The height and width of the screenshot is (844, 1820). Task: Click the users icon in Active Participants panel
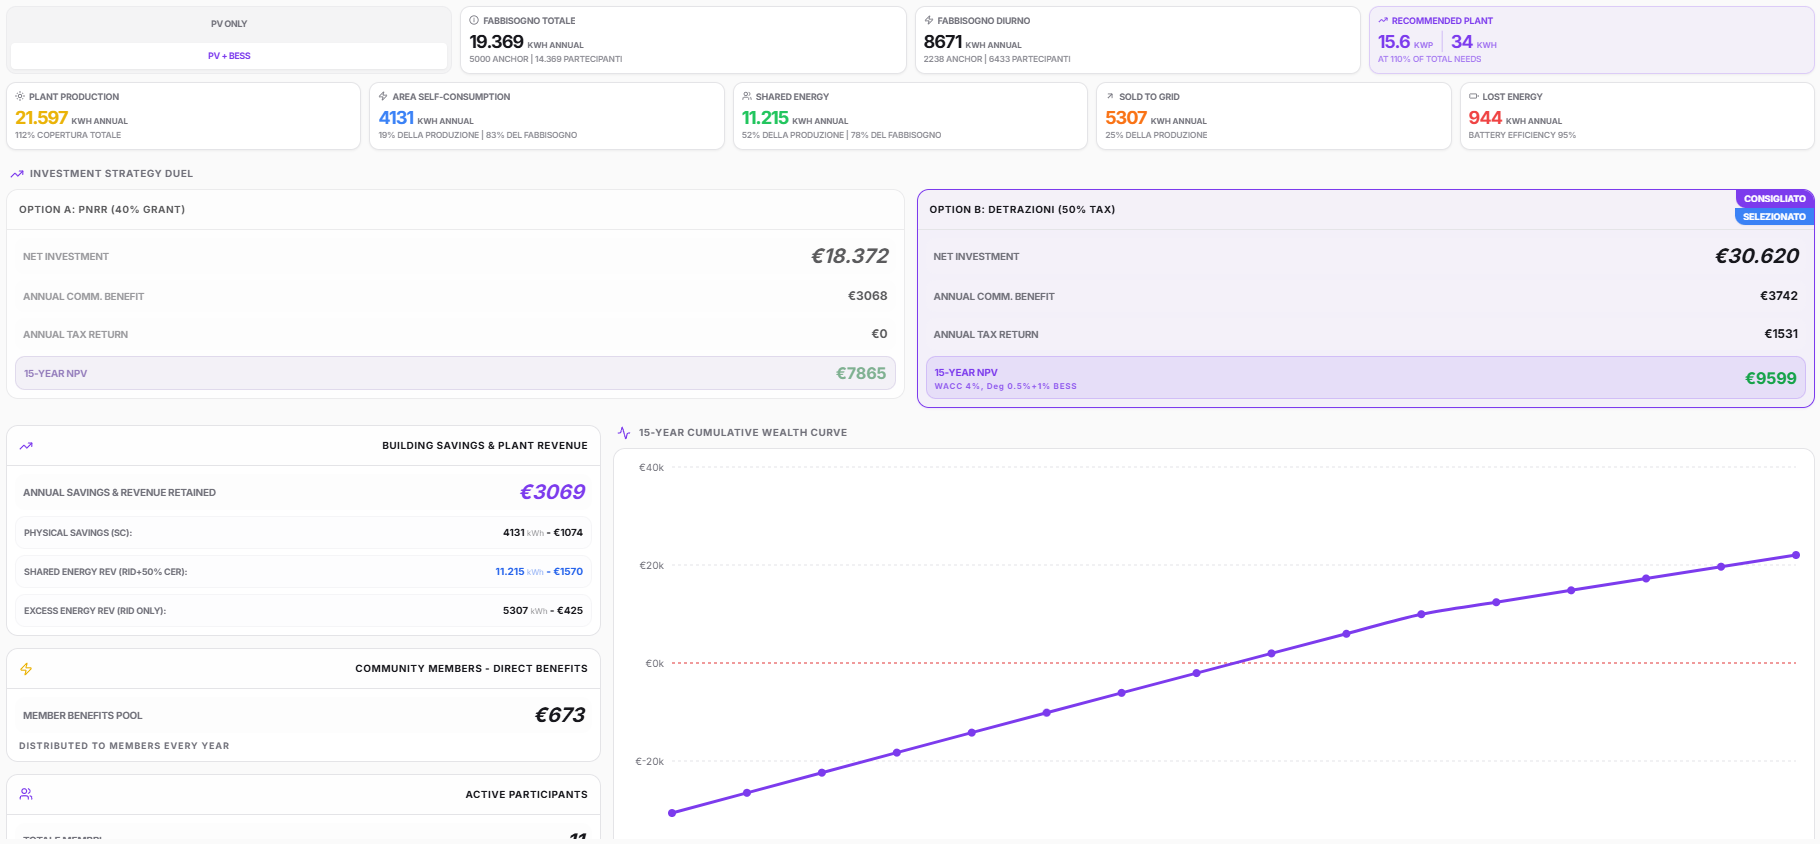click(x=26, y=794)
